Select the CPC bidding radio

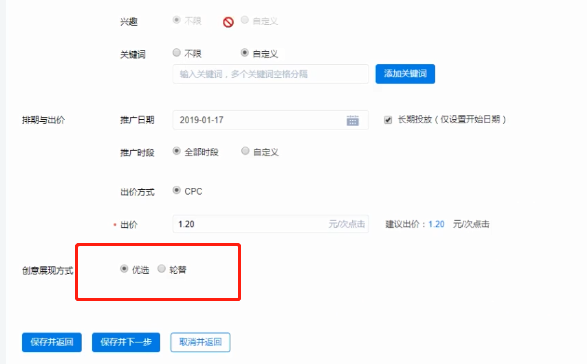coord(177,190)
